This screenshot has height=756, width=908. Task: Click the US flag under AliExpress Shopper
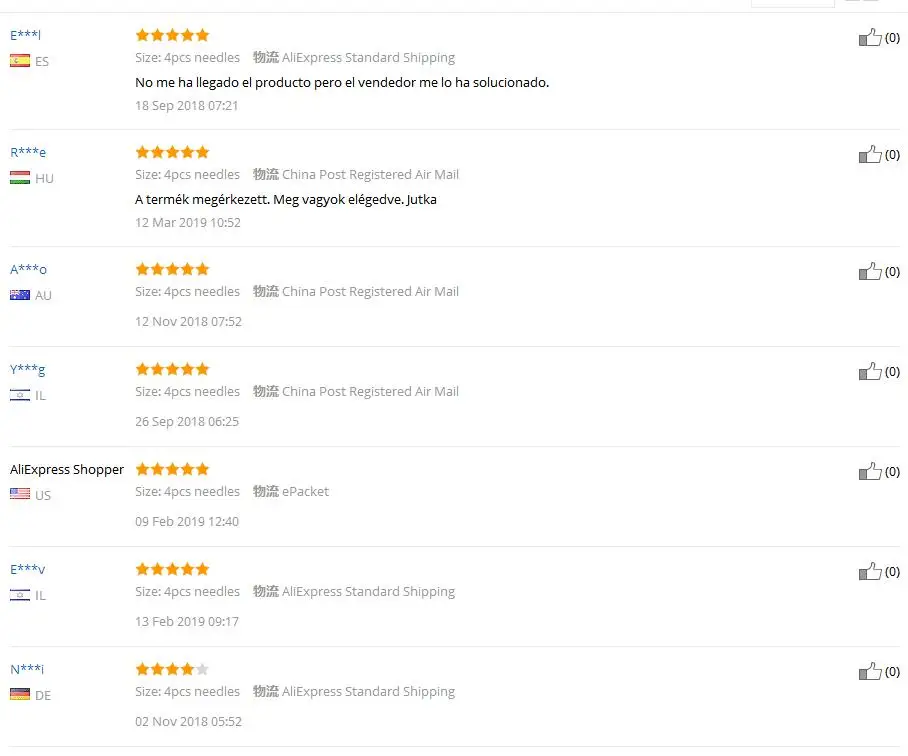[x=20, y=494]
